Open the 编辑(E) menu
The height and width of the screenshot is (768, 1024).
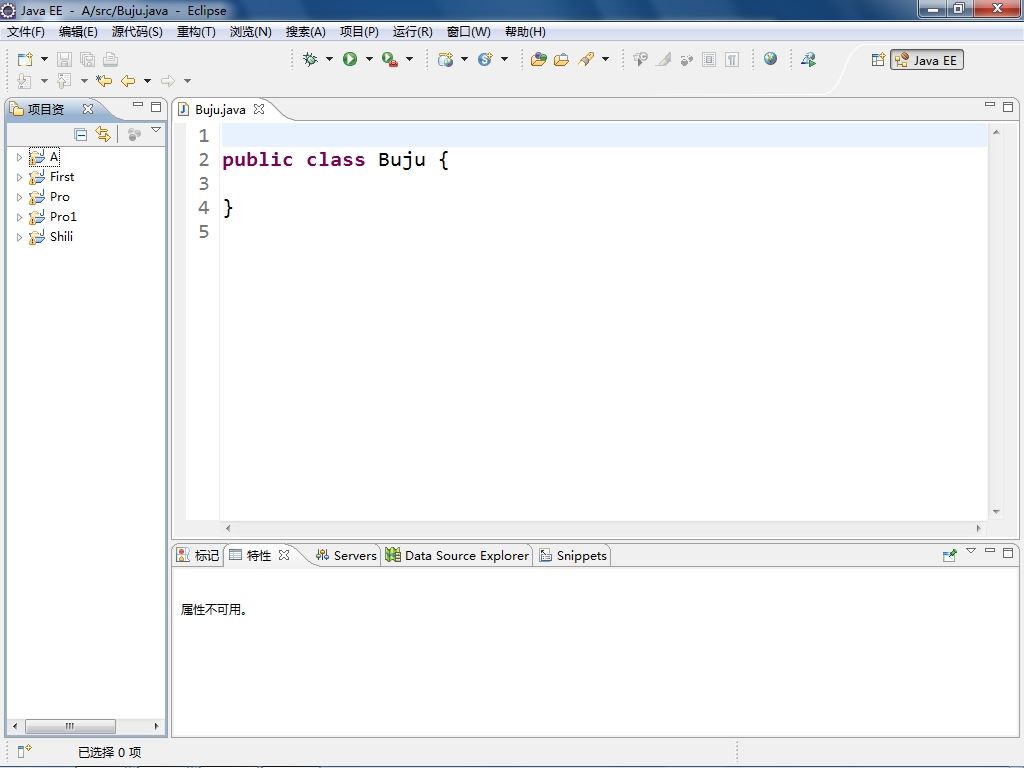[78, 32]
